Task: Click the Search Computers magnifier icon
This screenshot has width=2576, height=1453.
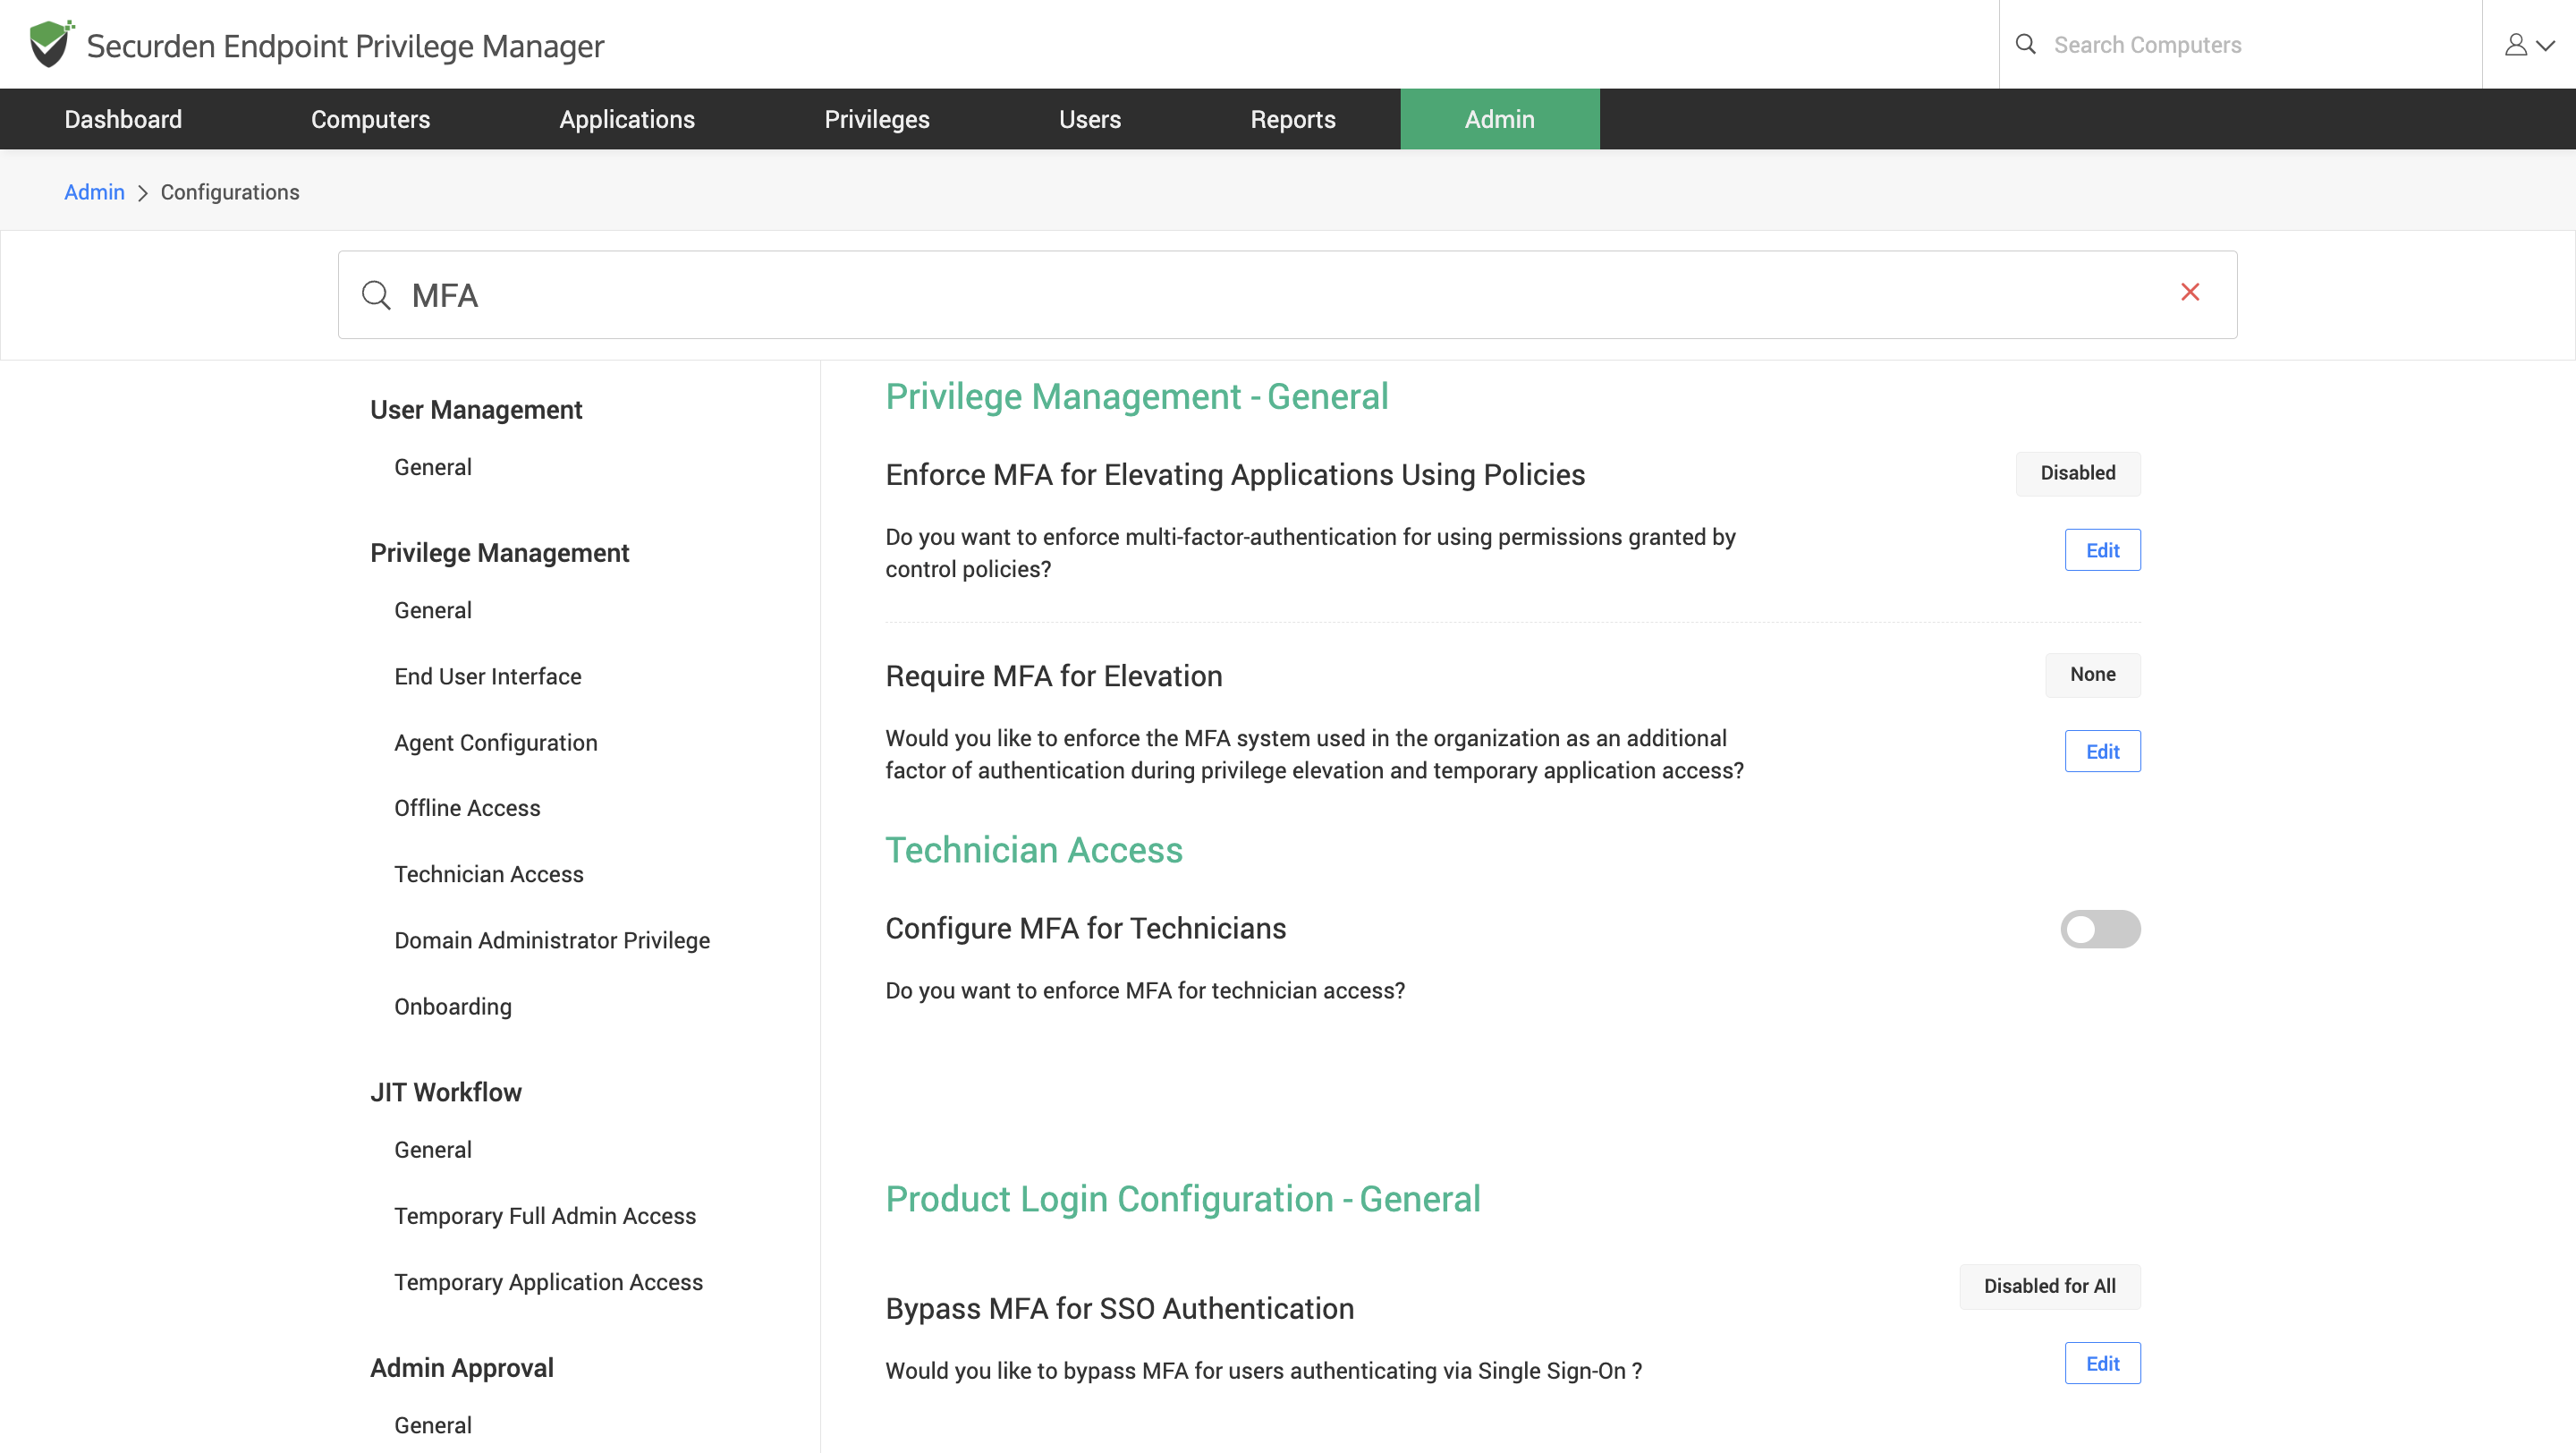Action: [2025, 44]
